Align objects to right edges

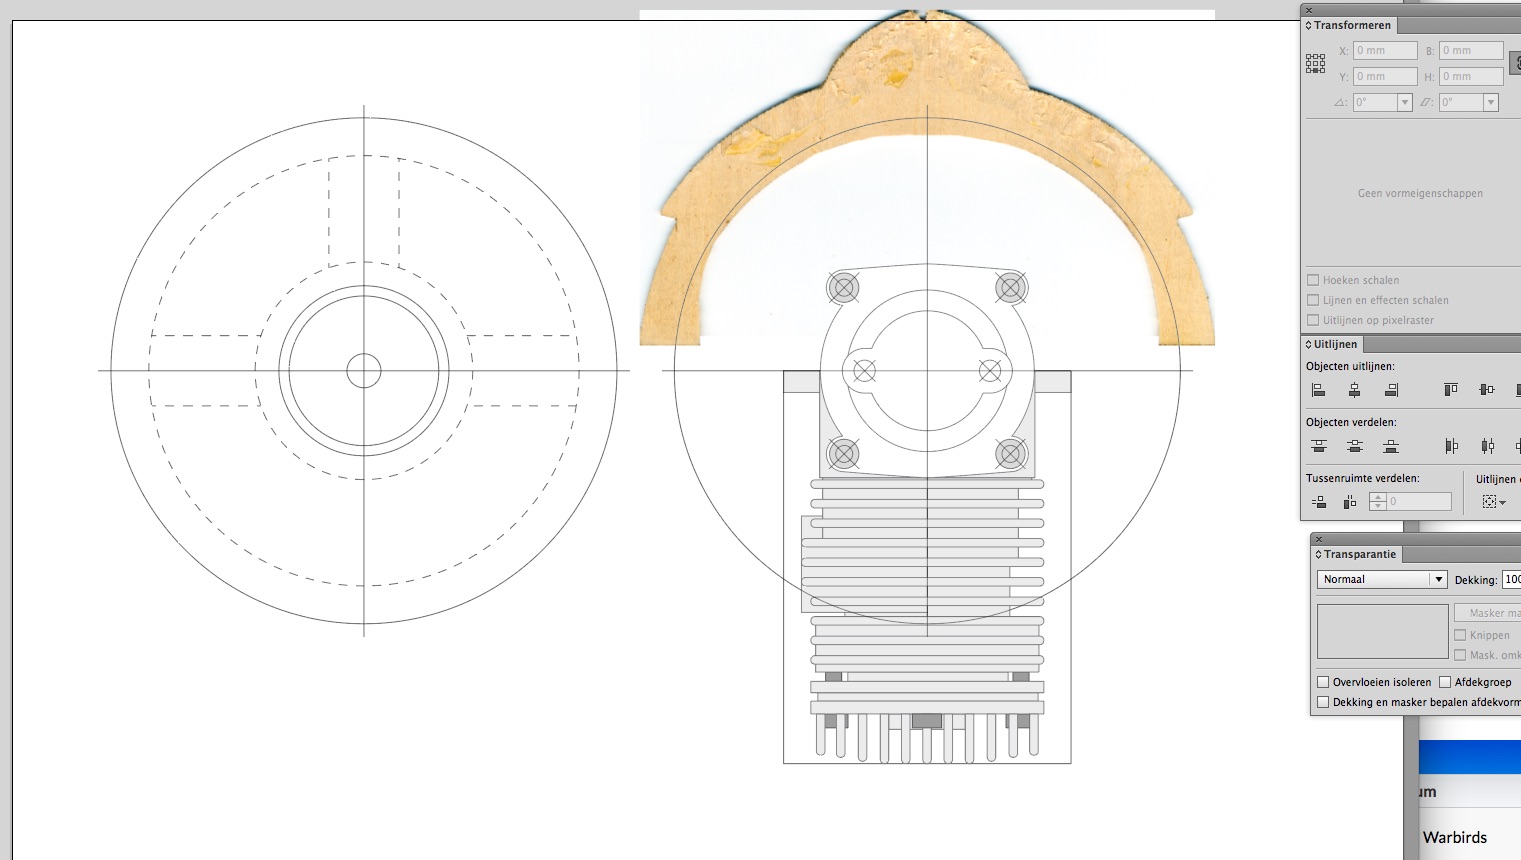pyautogui.click(x=1391, y=390)
